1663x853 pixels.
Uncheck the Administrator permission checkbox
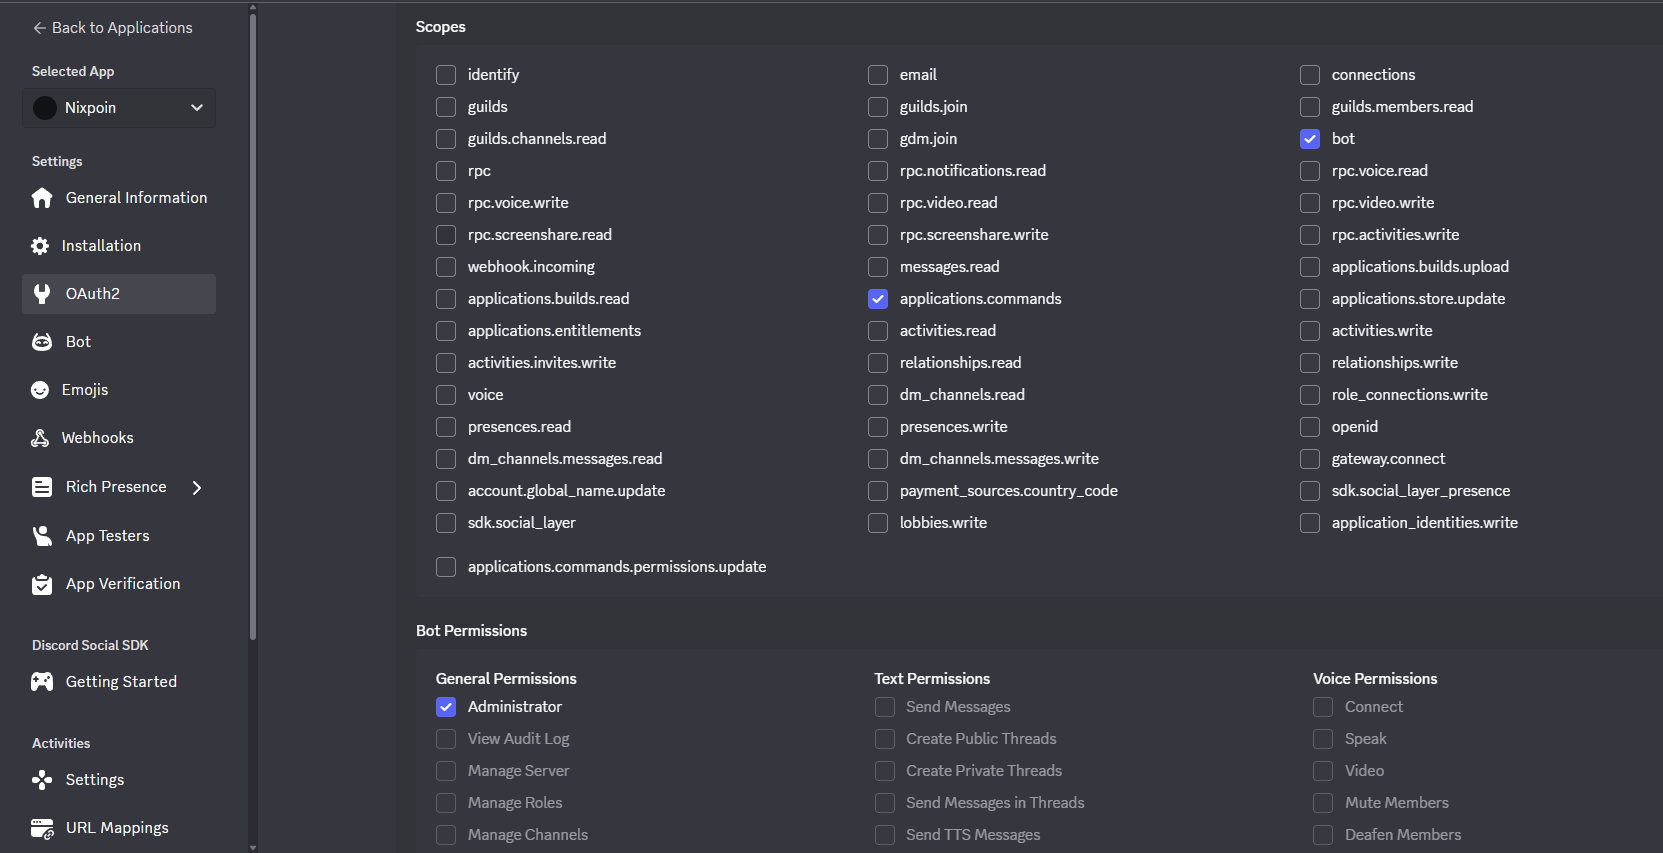[446, 707]
